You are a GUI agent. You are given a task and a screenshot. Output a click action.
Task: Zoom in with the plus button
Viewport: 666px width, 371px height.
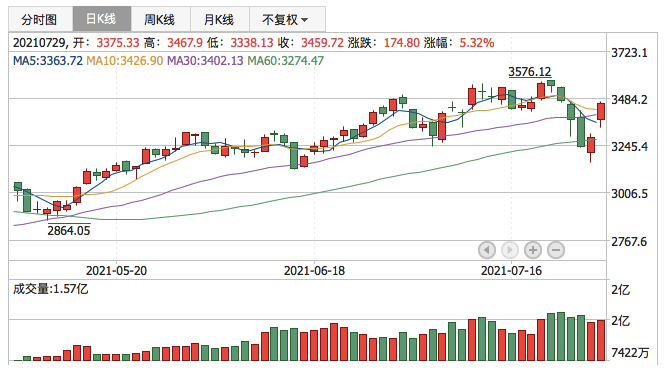pos(533,250)
